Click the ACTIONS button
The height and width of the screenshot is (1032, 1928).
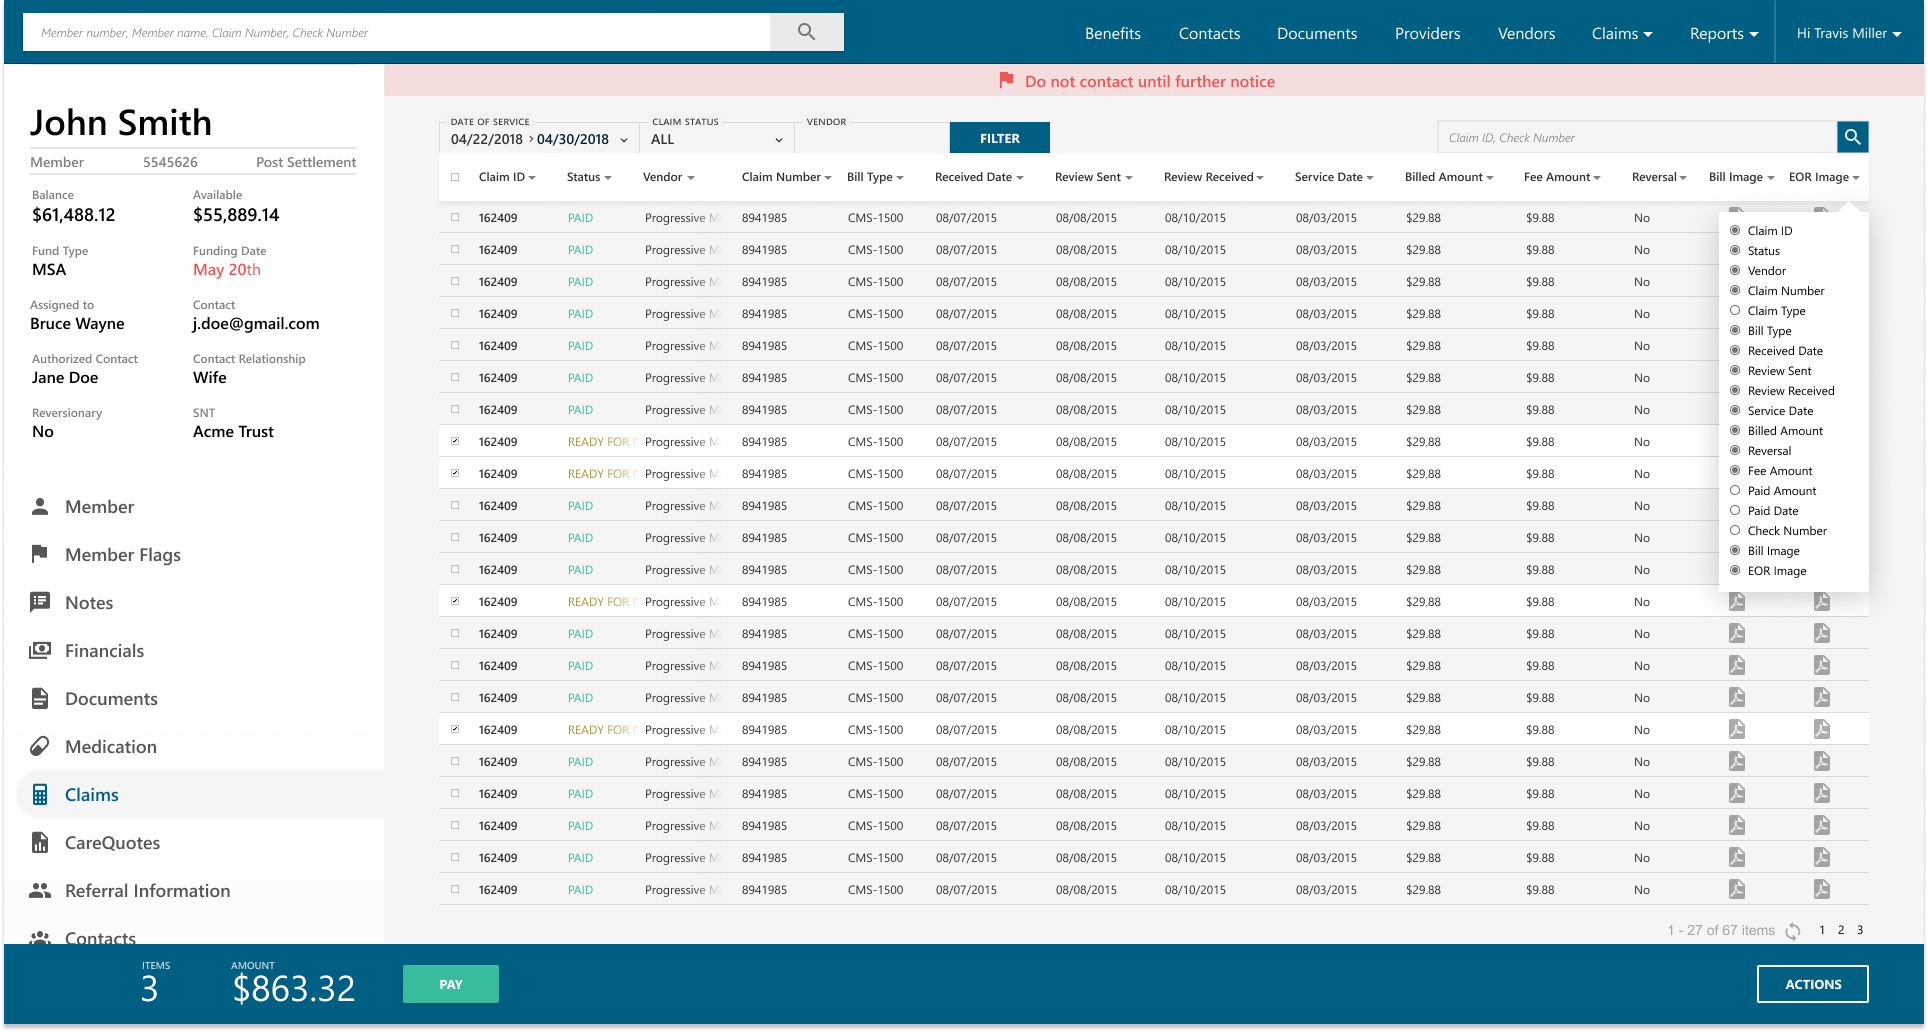[1812, 984]
